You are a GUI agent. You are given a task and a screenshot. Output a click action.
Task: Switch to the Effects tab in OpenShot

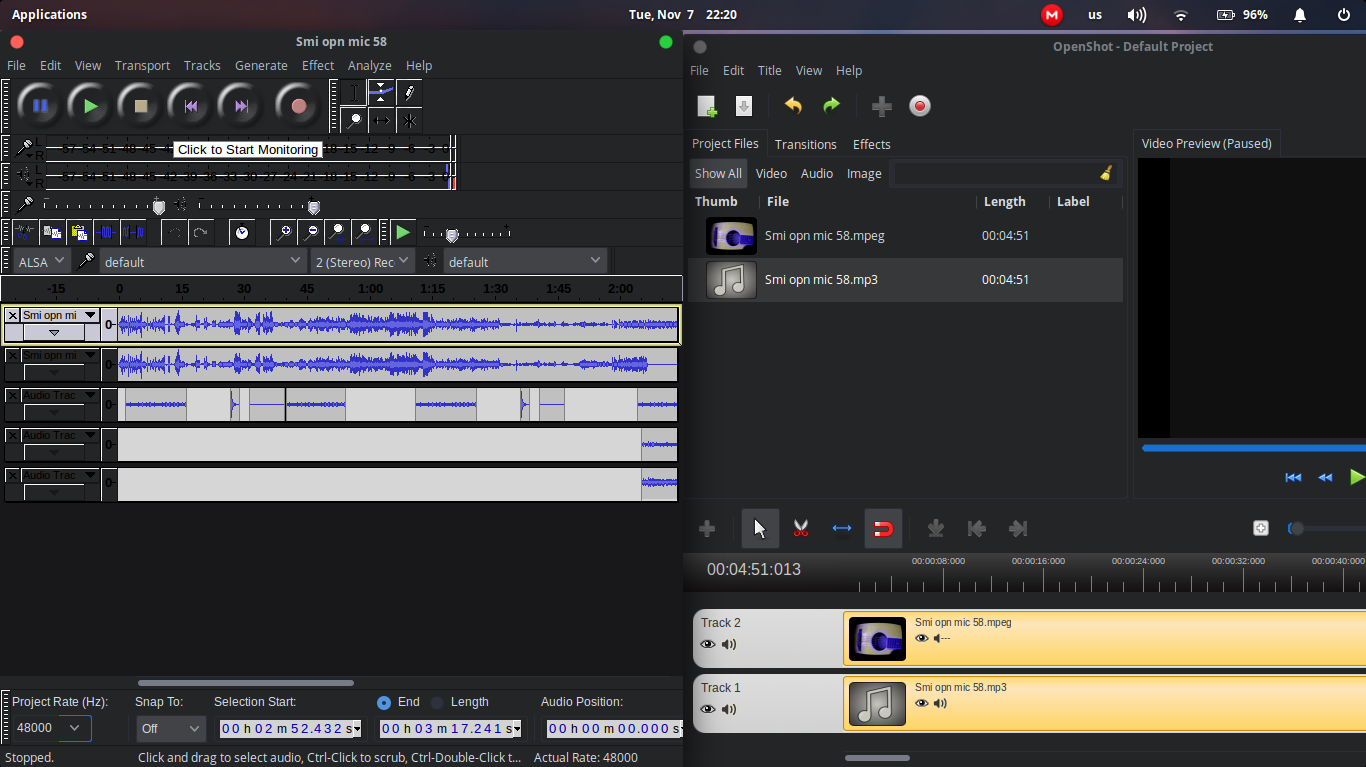click(871, 144)
